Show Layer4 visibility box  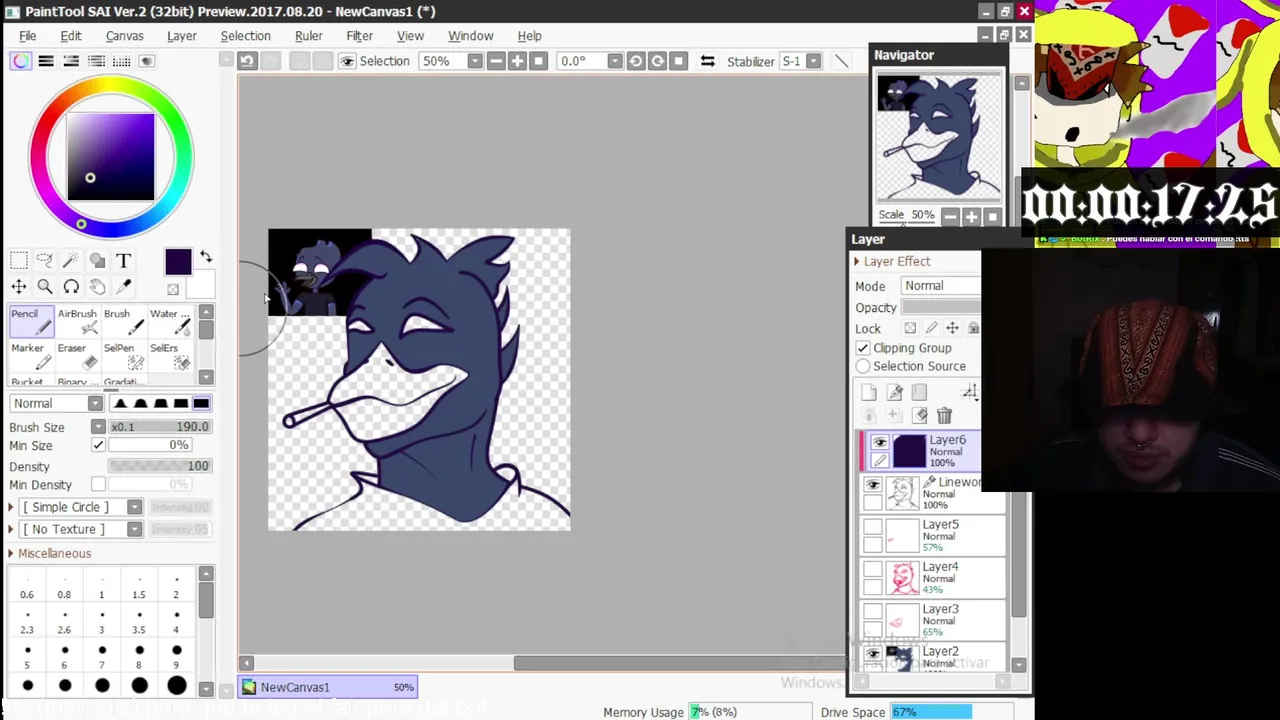click(873, 570)
